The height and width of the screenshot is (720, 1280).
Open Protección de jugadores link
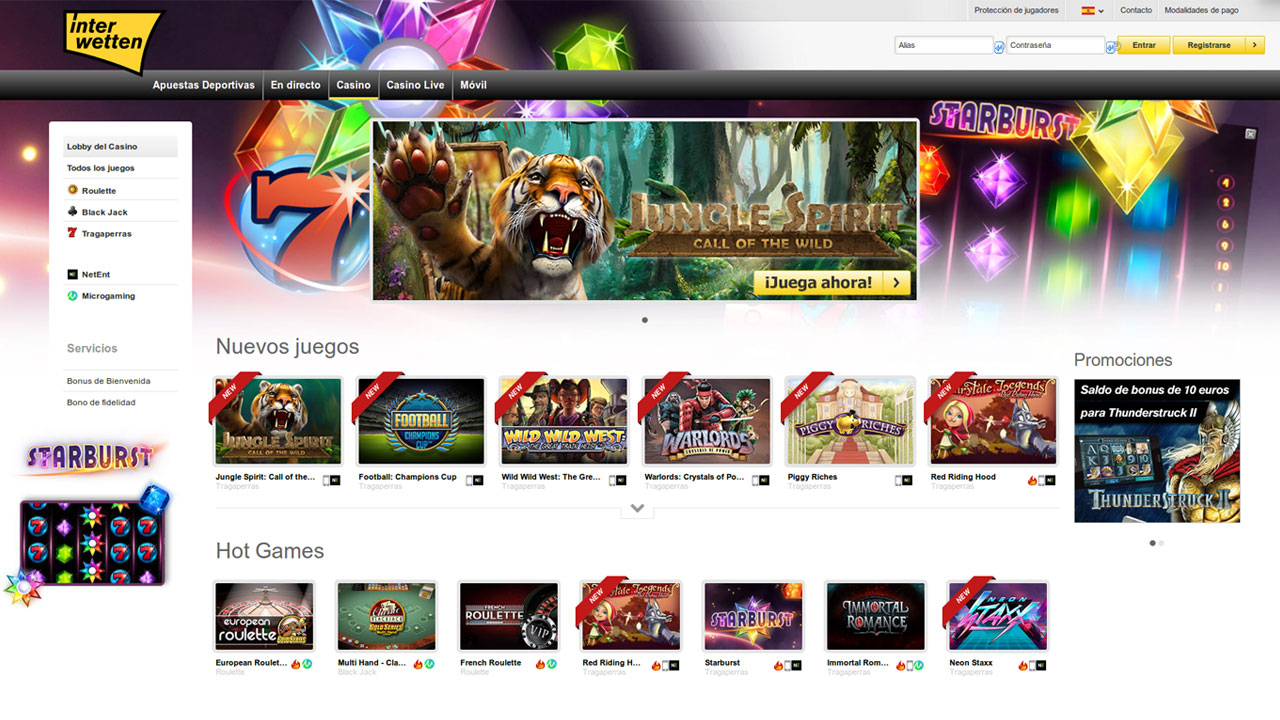point(1014,10)
